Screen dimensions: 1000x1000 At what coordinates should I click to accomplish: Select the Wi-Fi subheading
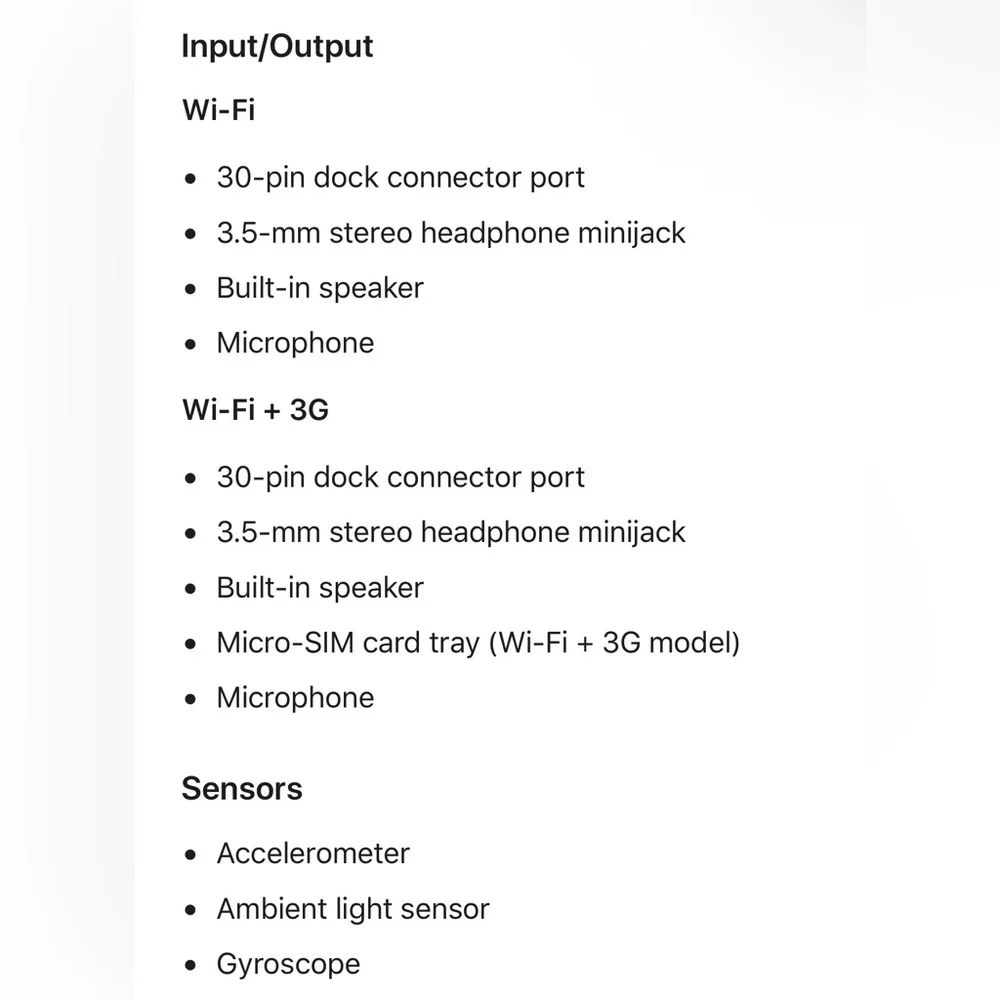pos(219,110)
